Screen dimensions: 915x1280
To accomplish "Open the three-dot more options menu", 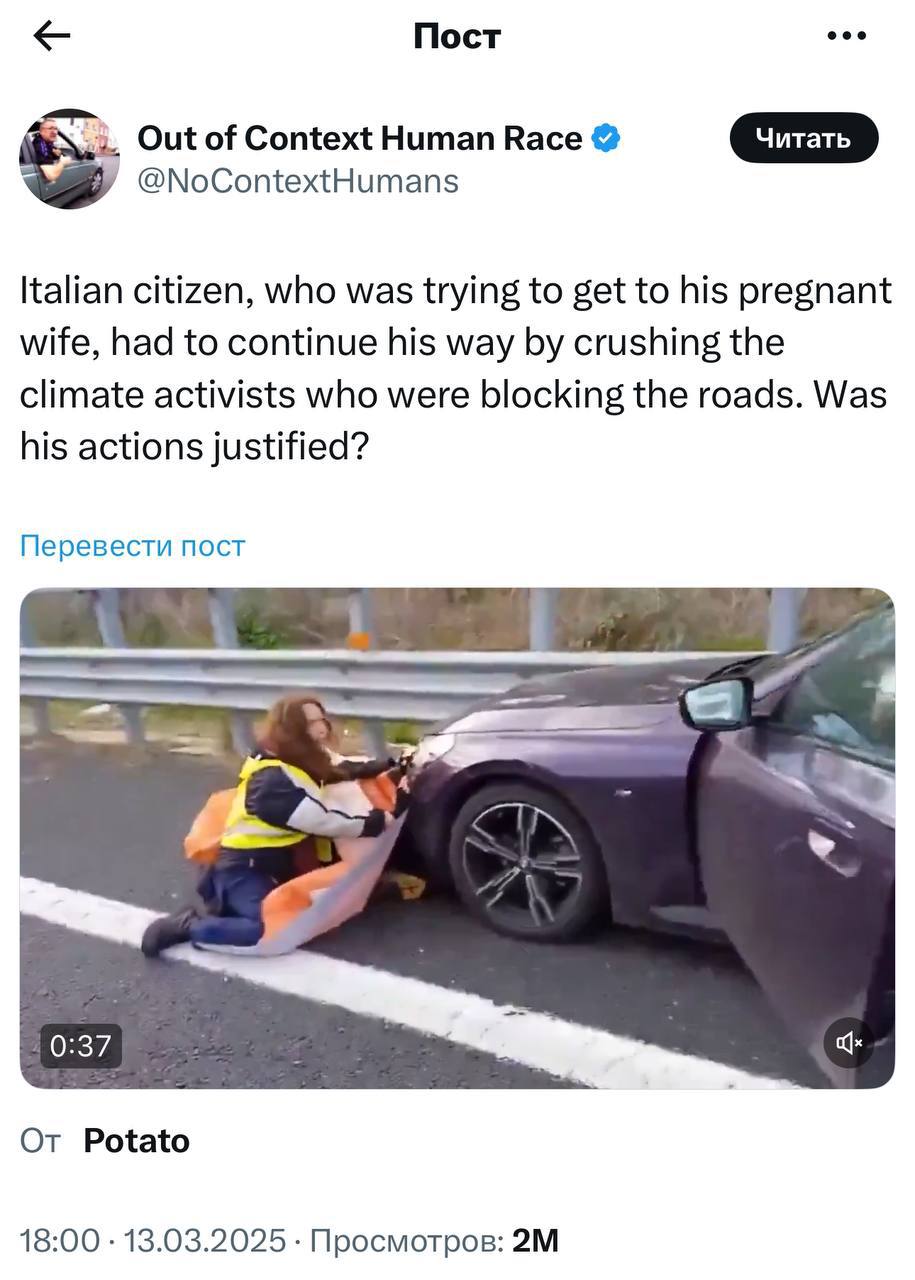I will (847, 36).
